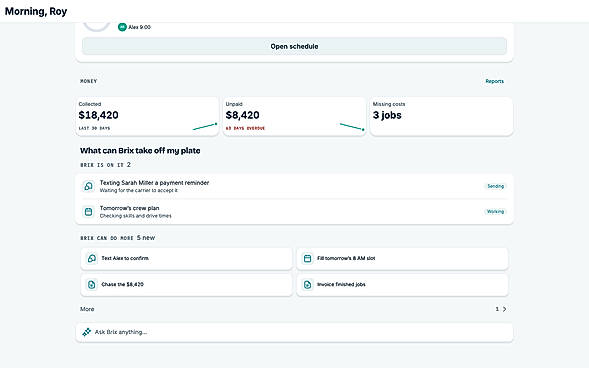Image resolution: width=589 pixels, height=368 pixels.
Task: Focus the Ask Brix anything input field
Action: (x=294, y=332)
